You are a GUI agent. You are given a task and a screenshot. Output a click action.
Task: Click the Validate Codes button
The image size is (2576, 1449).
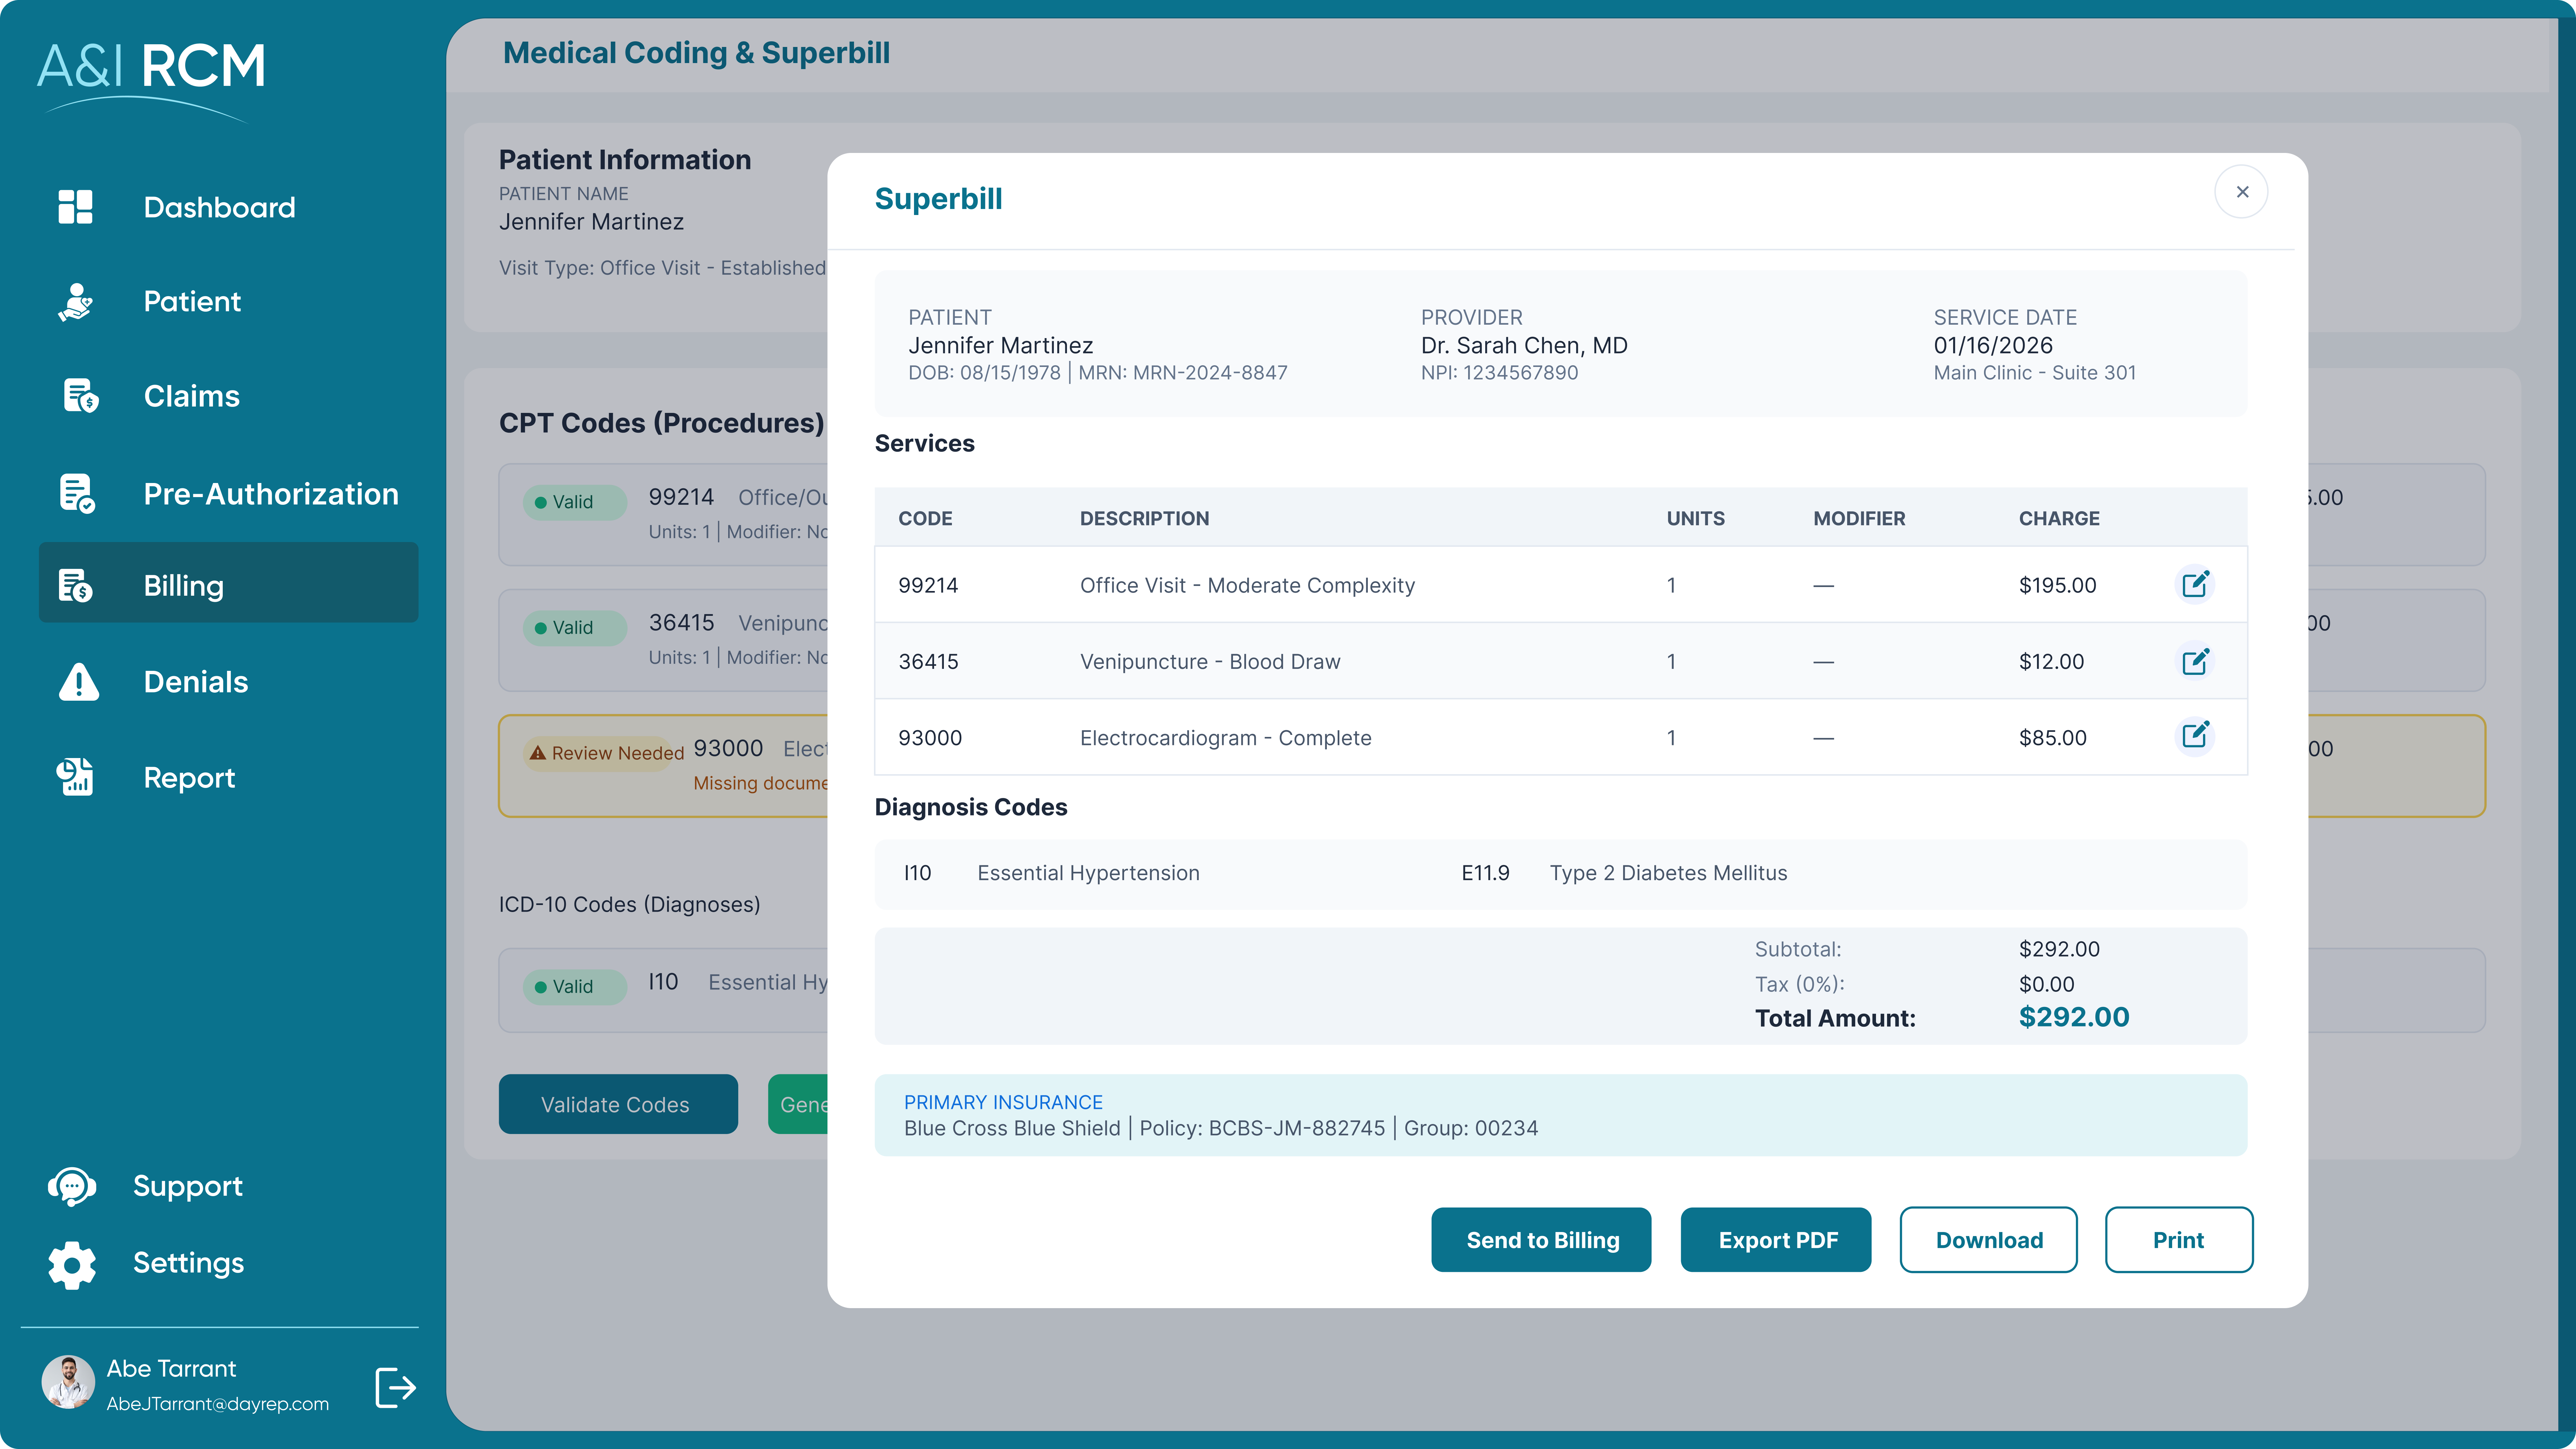tap(617, 1104)
